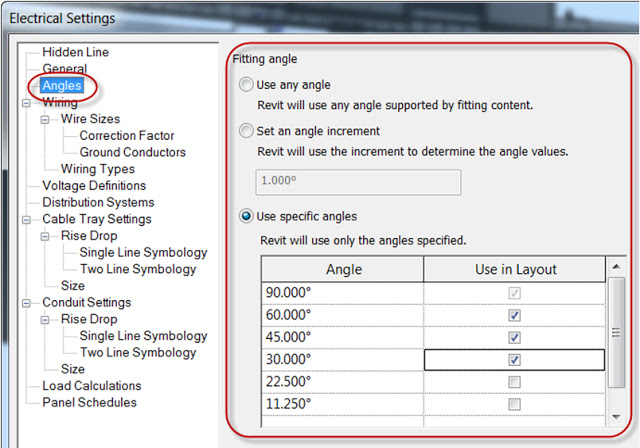Open Distribution Systems settings
Viewport: 640px width, 448px height.
tap(98, 202)
